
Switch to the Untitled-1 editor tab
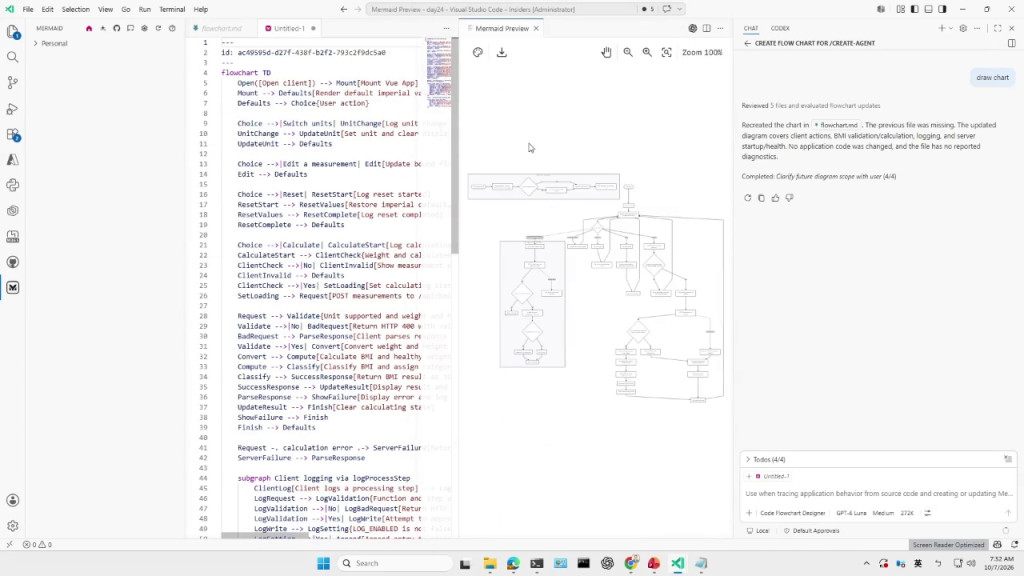[x=289, y=29]
